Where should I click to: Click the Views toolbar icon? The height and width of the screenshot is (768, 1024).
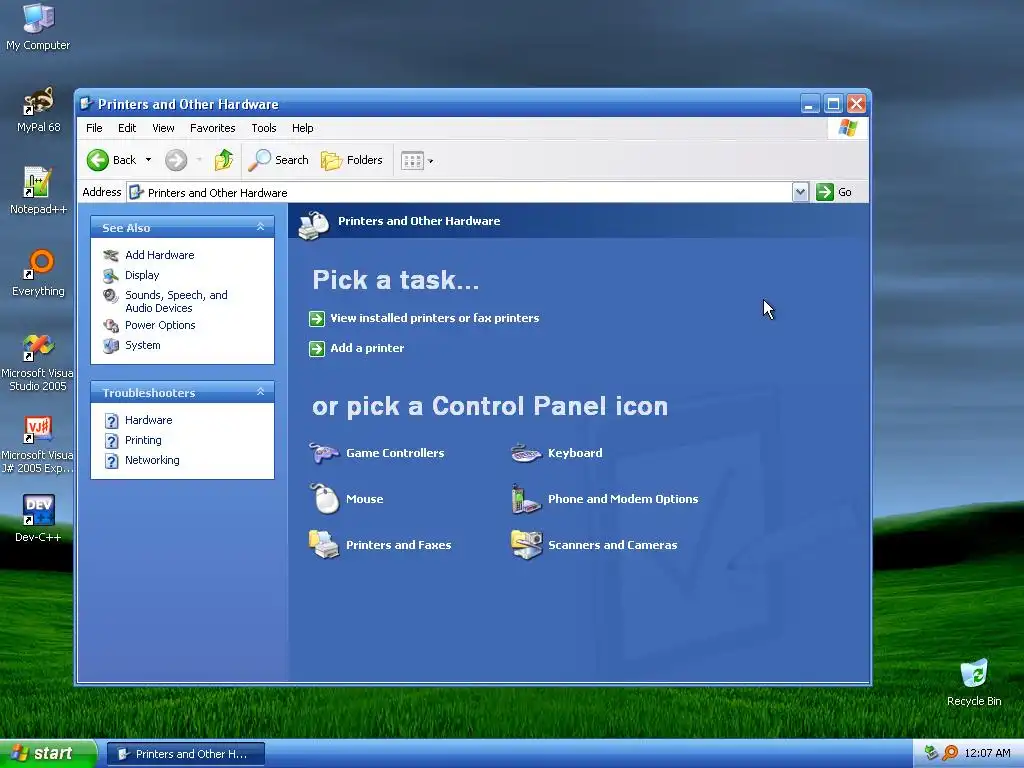tap(412, 161)
